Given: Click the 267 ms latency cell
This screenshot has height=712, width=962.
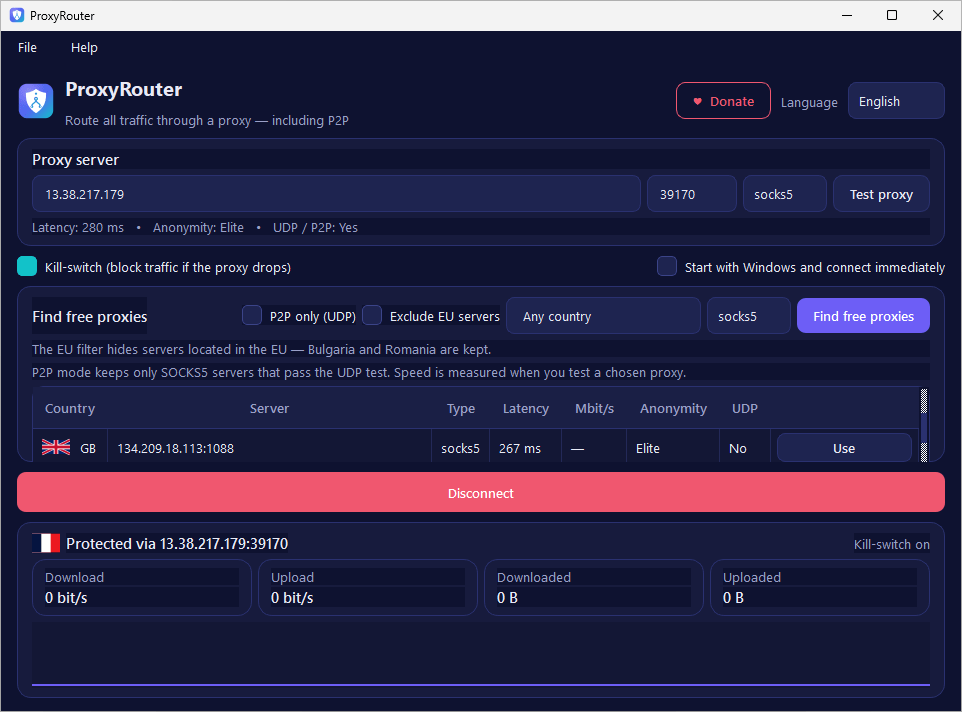Looking at the screenshot, I should [525, 448].
